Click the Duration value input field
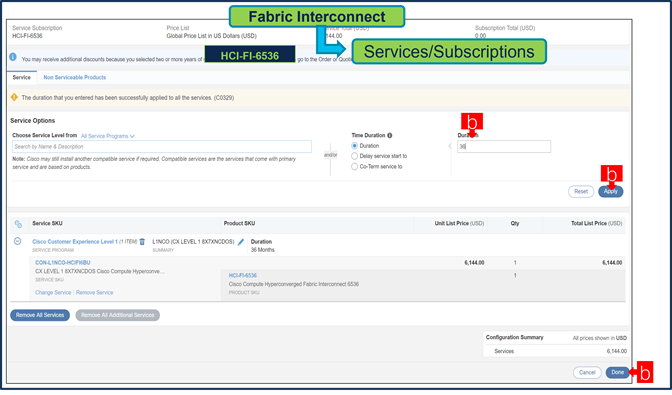The image size is (672, 395). point(504,147)
